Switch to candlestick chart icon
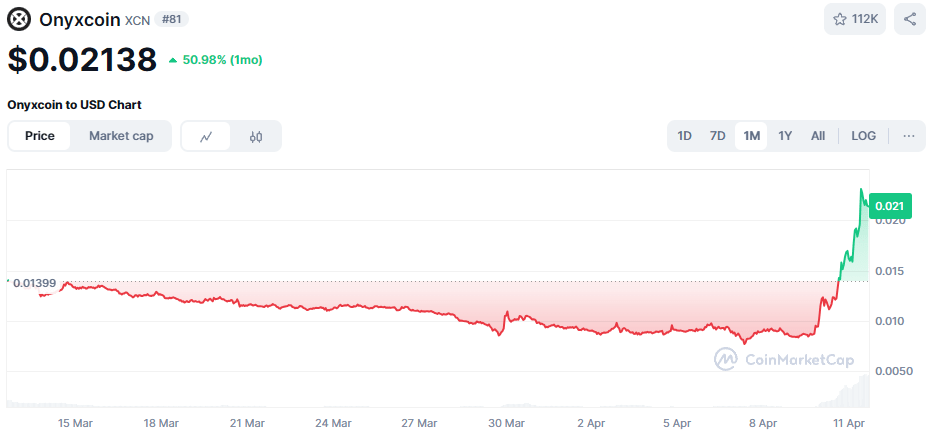The width and height of the screenshot is (930, 433). [x=256, y=136]
